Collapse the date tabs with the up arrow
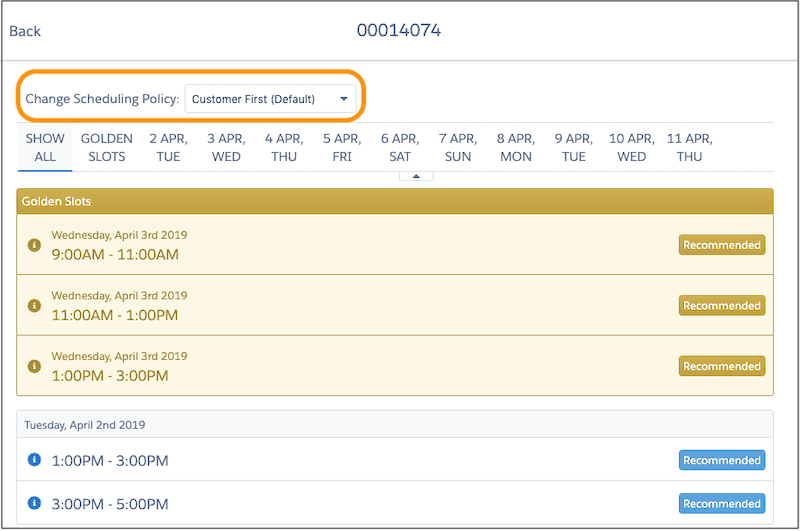800x531 pixels. tap(416, 176)
